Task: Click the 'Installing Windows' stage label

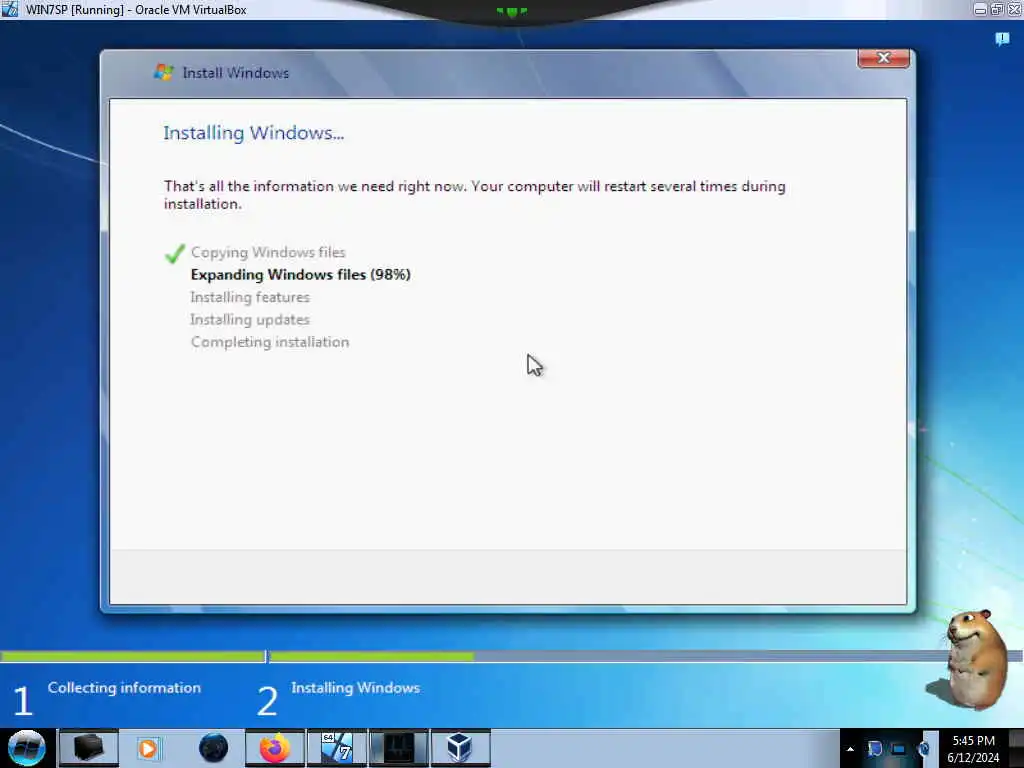Action: coord(355,688)
